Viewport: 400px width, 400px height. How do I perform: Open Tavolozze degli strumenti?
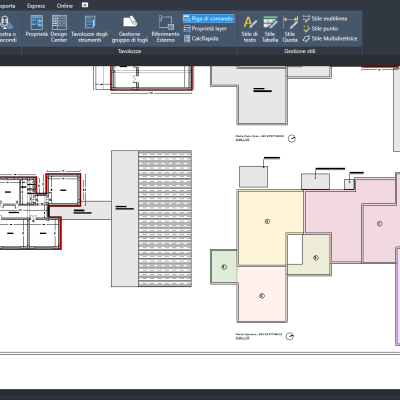coord(89,29)
